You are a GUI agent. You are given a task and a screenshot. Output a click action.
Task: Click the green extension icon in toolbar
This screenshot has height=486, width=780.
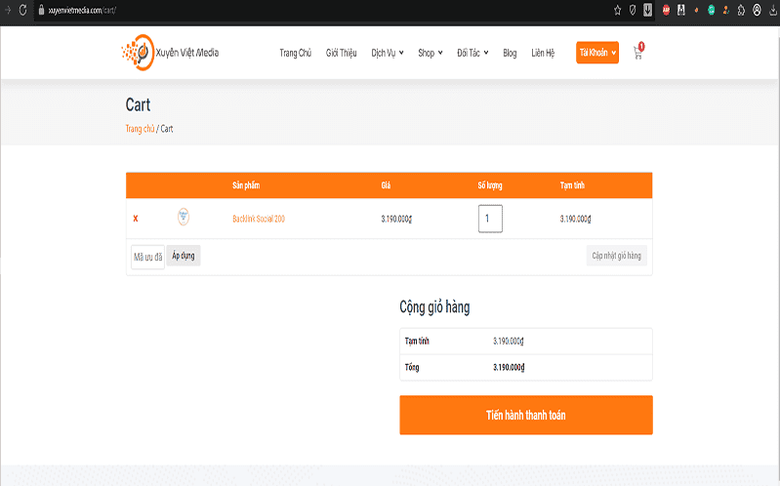pos(711,10)
